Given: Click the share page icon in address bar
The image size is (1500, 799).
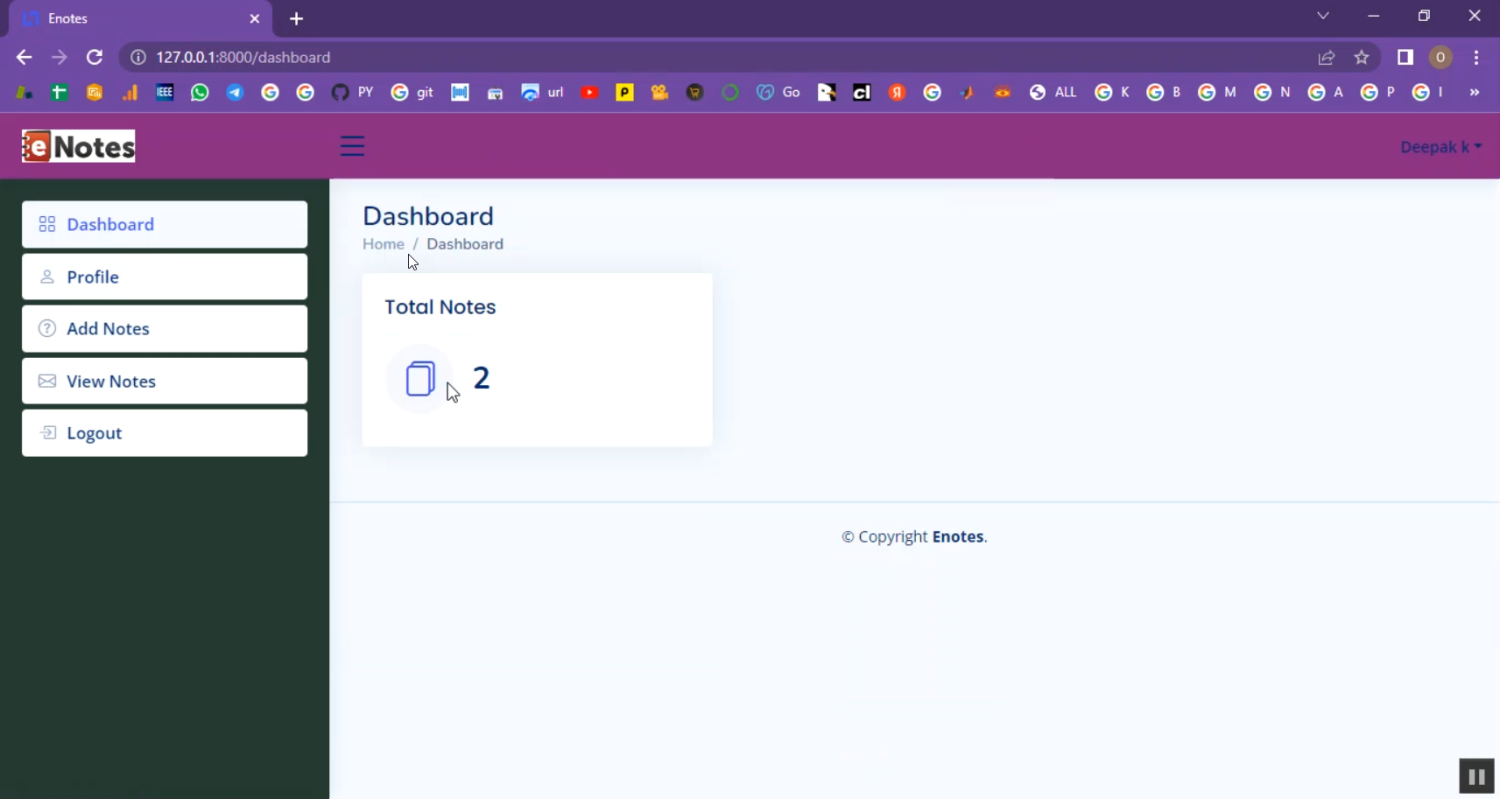Looking at the screenshot, I should [x=1326, y=58].
